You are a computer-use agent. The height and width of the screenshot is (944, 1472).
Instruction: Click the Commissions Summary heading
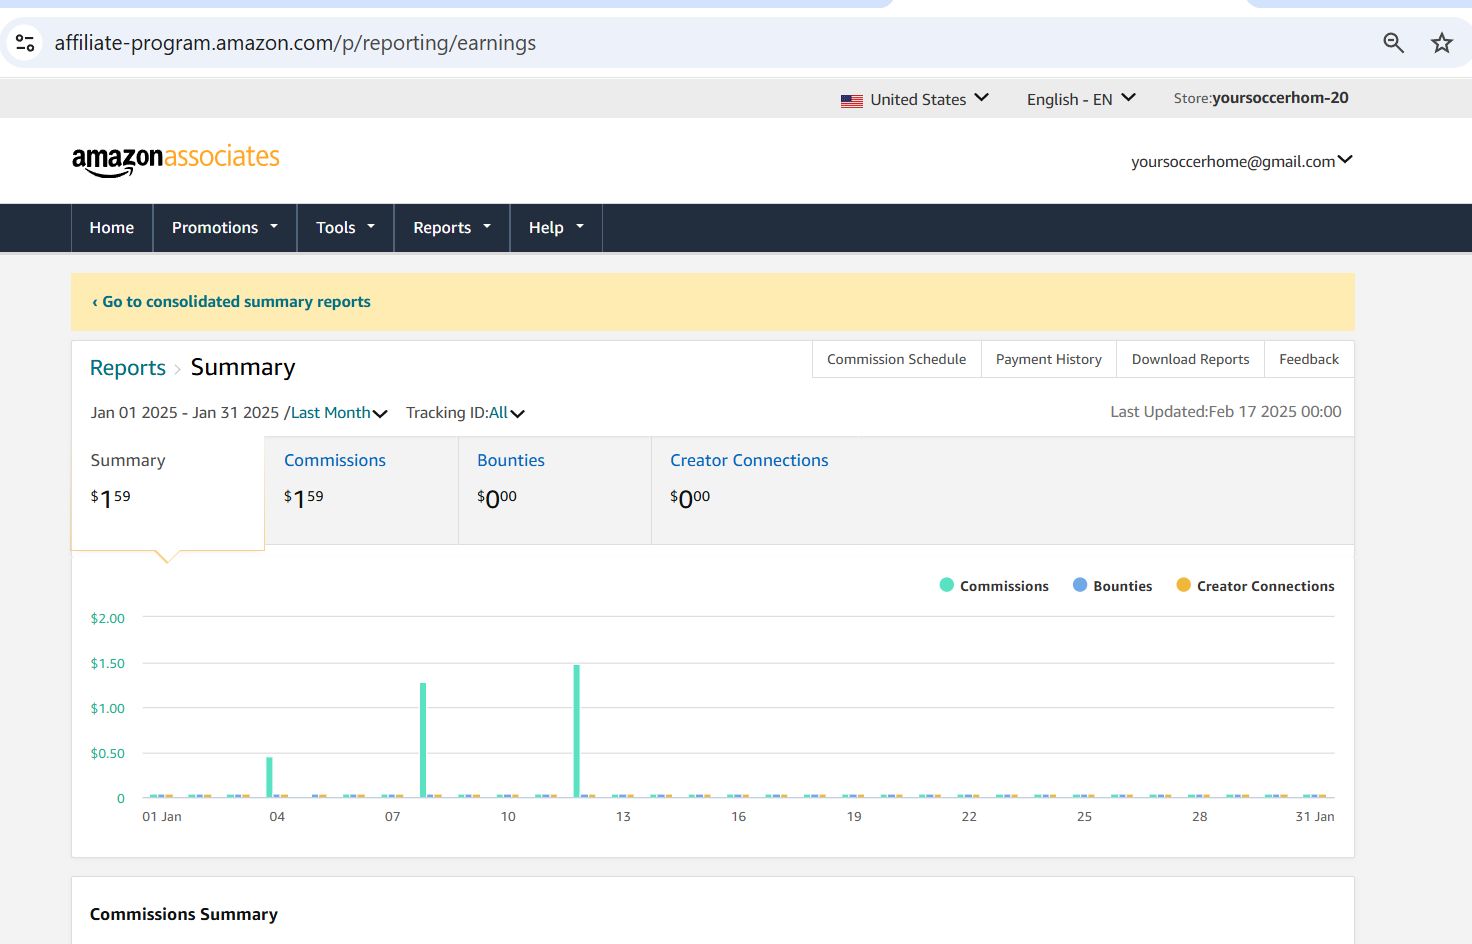pos(184,914)
